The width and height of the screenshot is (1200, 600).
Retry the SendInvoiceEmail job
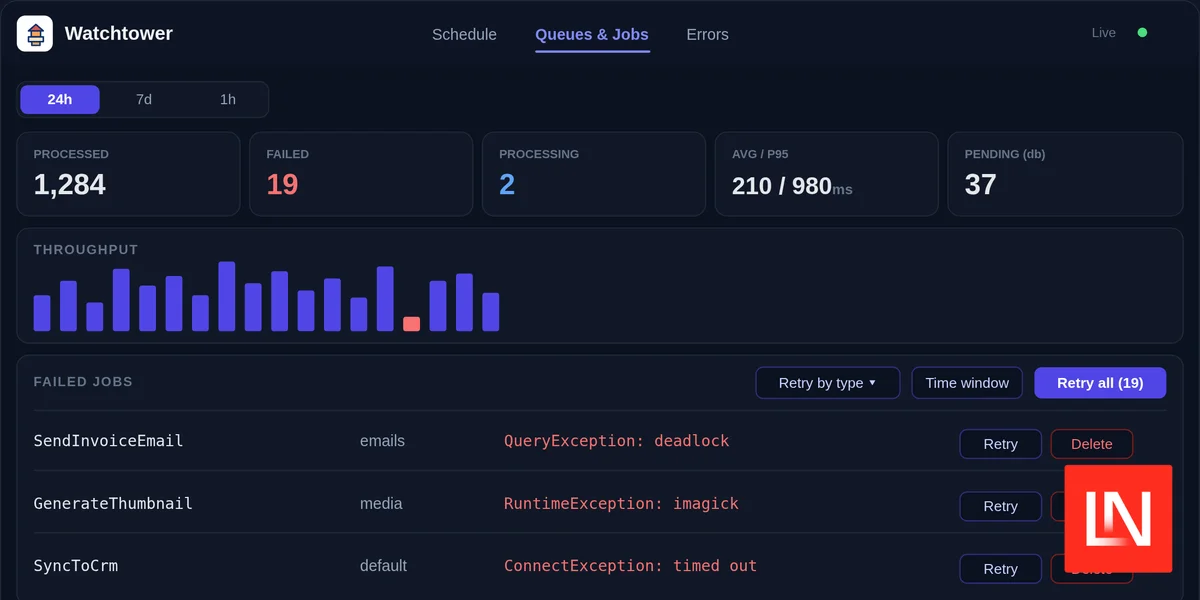click(1000, 444)
